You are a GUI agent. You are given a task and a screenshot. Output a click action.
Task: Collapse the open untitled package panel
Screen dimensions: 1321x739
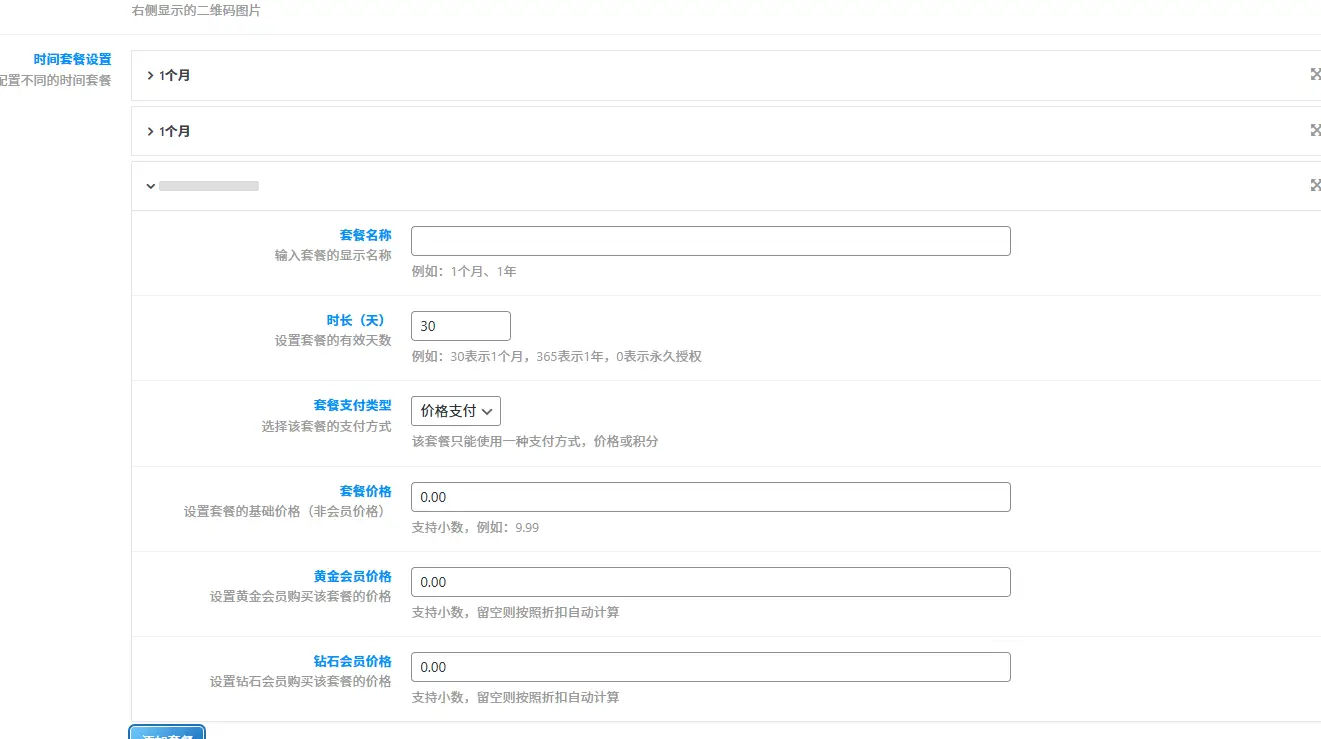(151, 186)
